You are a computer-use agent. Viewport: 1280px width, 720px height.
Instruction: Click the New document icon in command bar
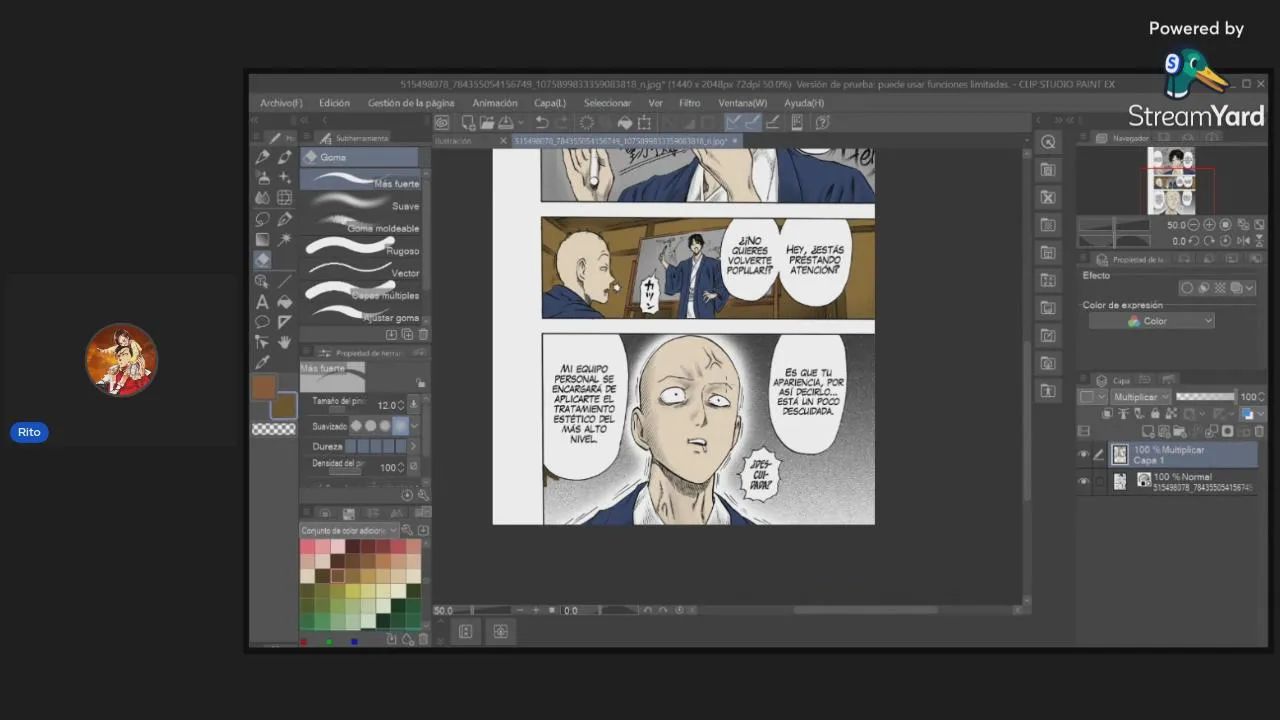[x=467, y=122]
